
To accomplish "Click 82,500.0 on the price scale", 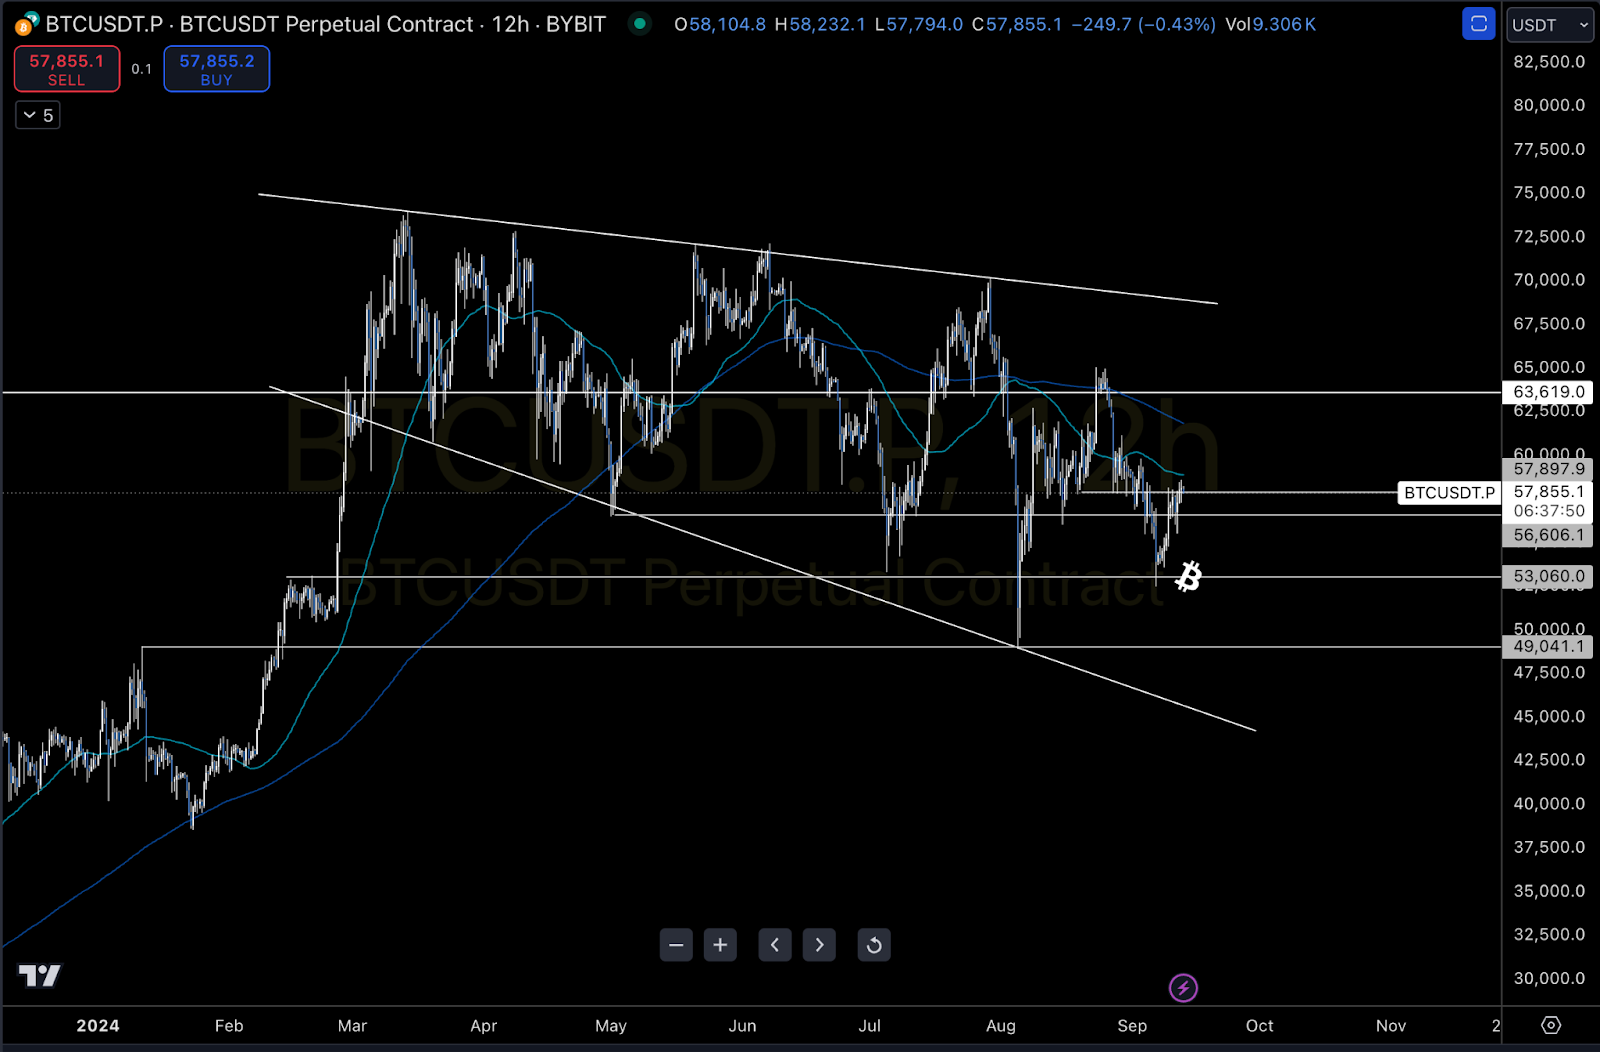I will pos(1549,61).
